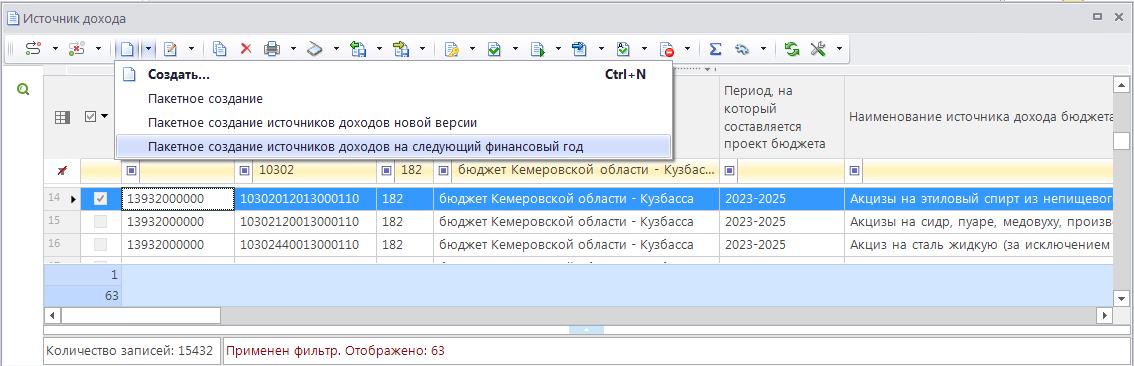Click the horizontal scrollbar thumb
Screen dimensions: 1134x366
coord(140,315)
